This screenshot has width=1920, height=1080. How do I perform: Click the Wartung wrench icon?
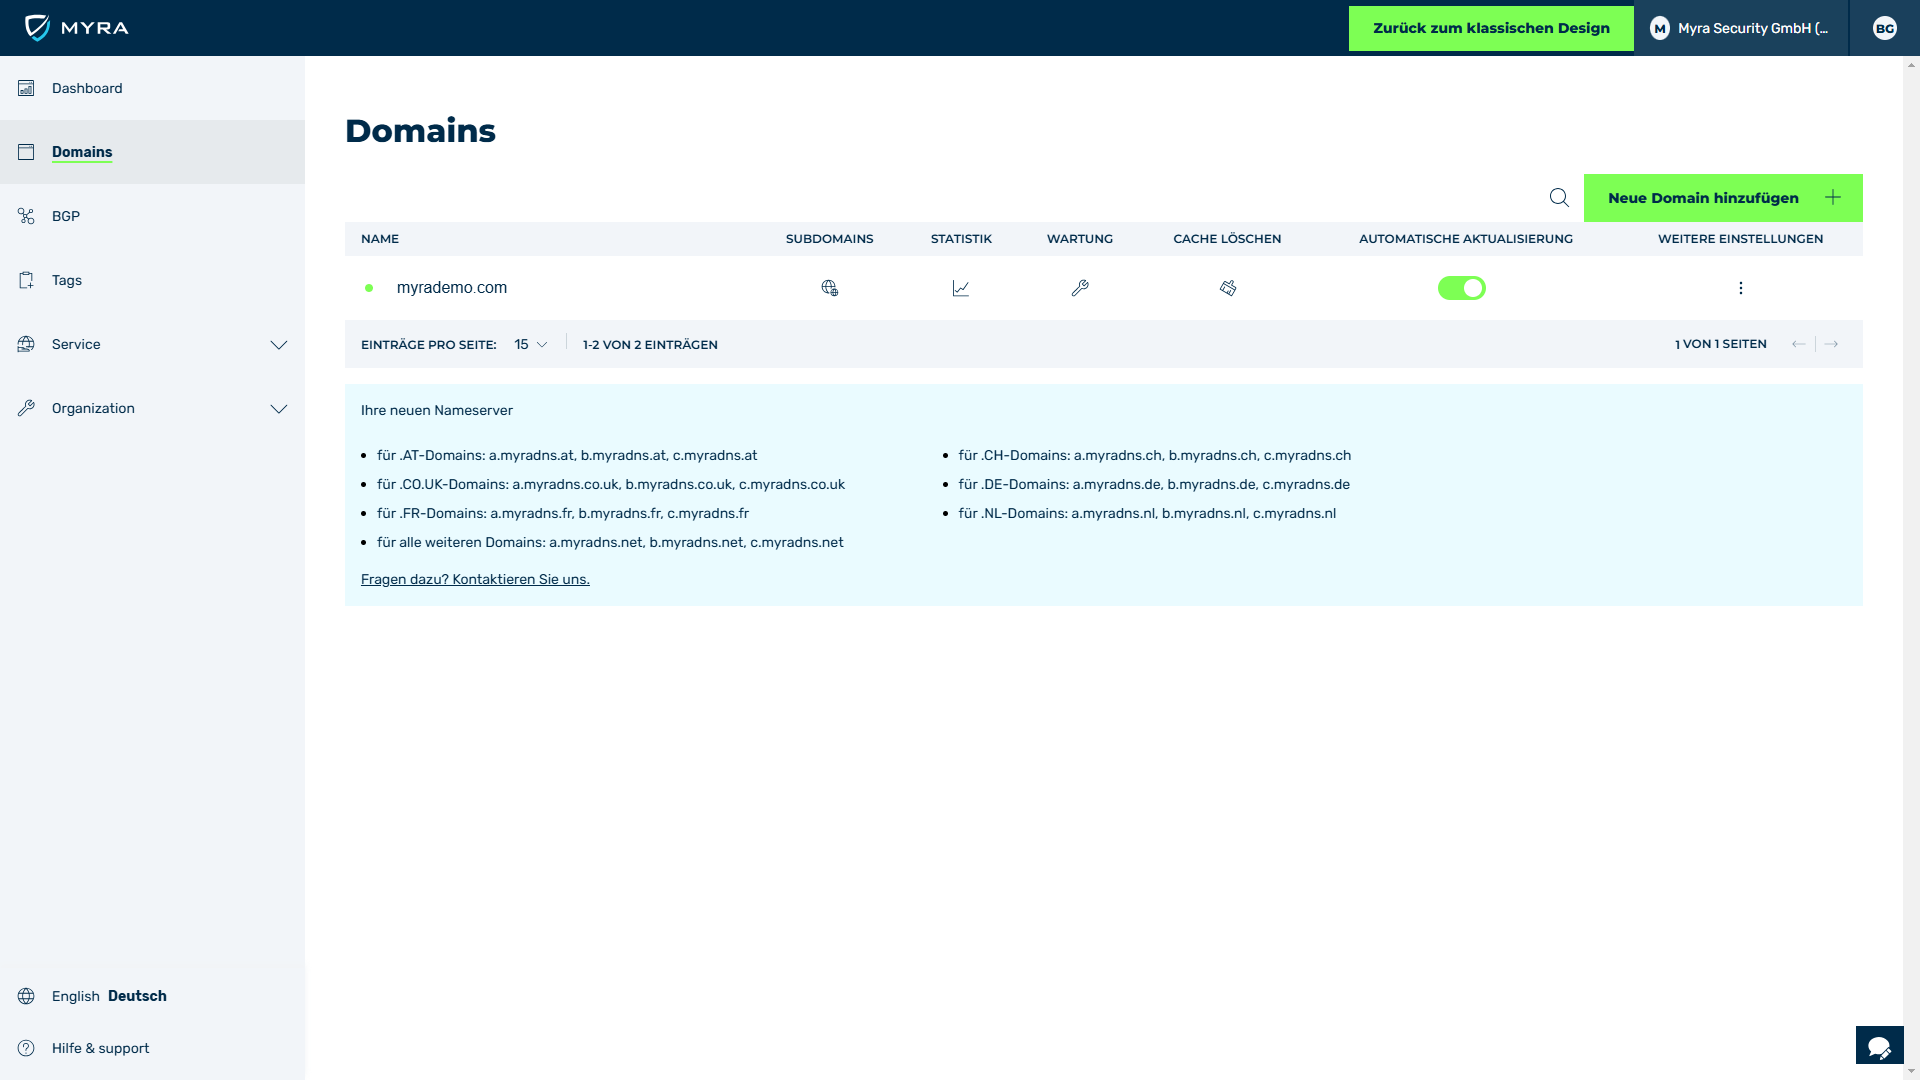pyautogui.click(x=1080, y=286)
